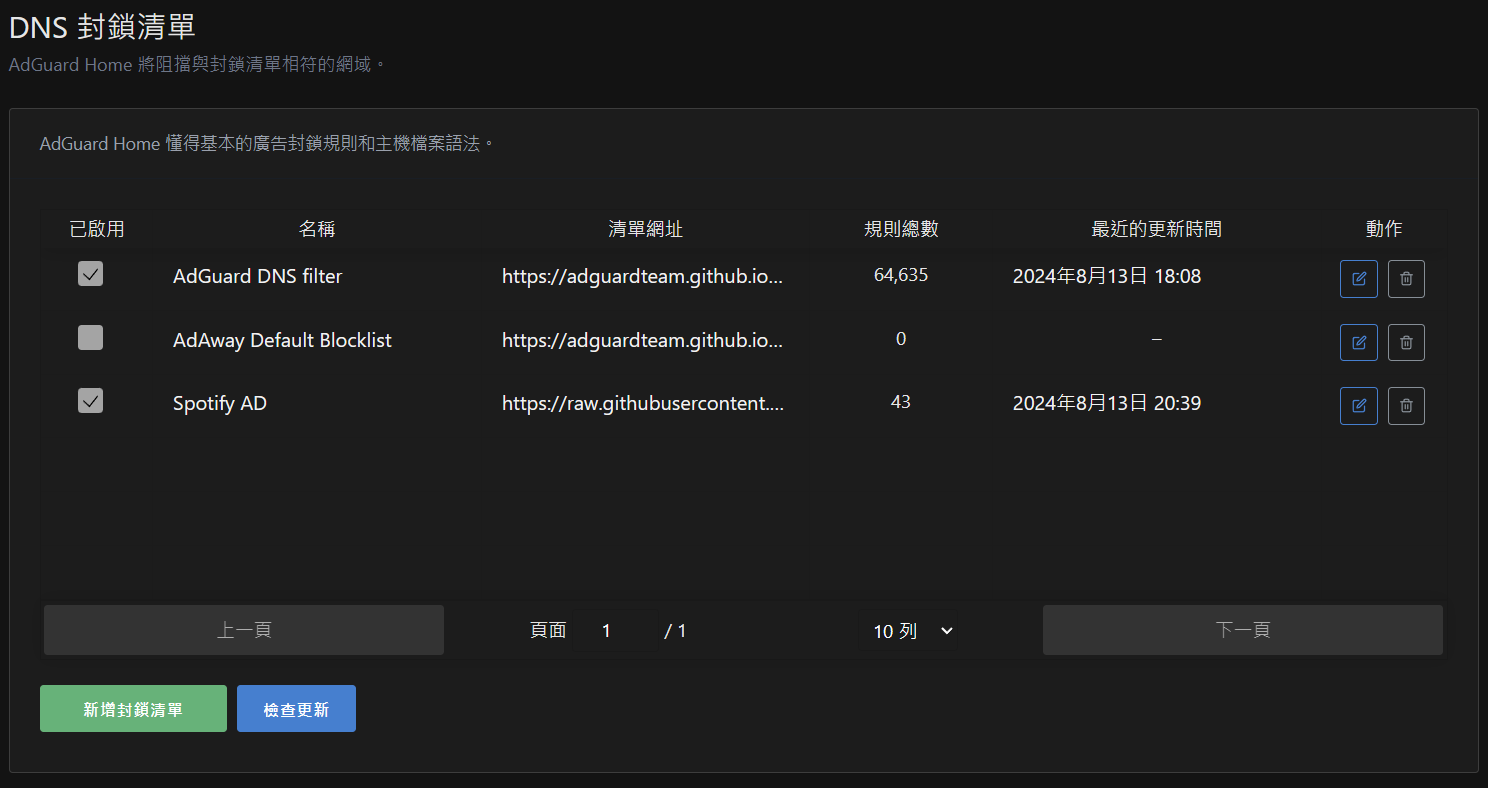Open the Spotify AD raw.githubusercontent URL
Screen dimensions: 1488x788
tap(645, 403)
